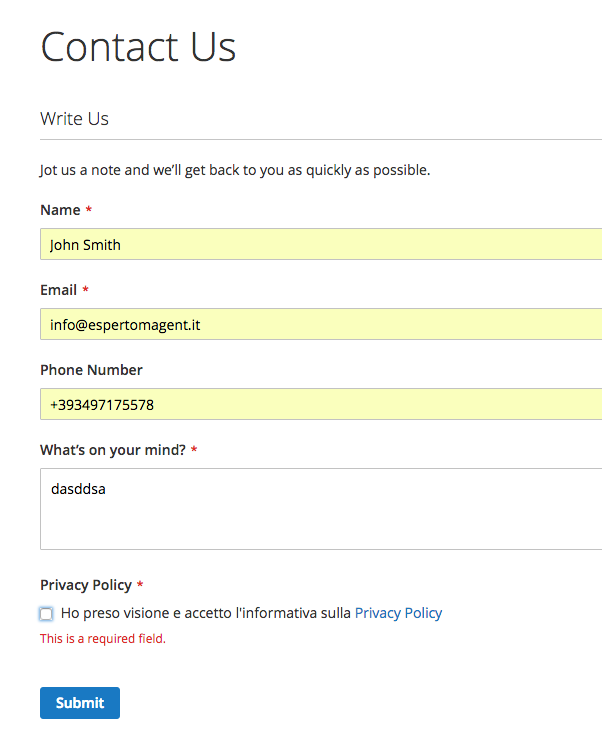This screenshot has width=602, height=744.
Task: Click the red asterisk beside Email
Action: click(x=85, y=289)
